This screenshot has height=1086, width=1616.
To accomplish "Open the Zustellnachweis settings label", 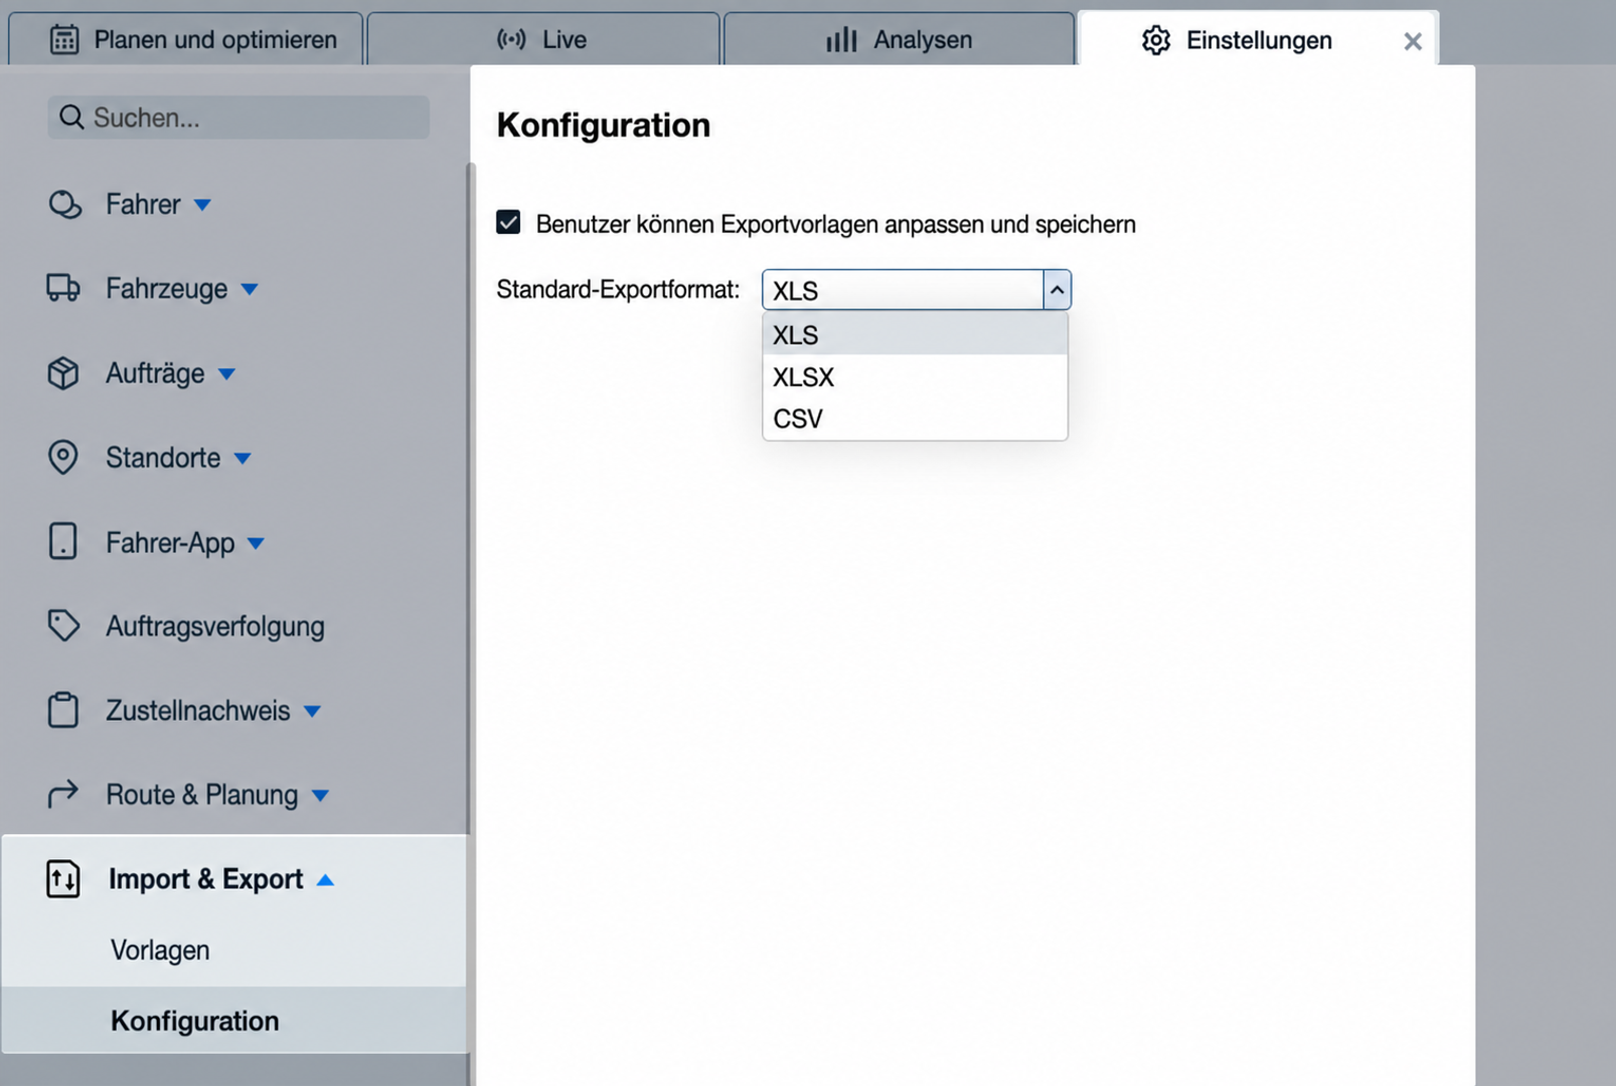I will (198, 710).
